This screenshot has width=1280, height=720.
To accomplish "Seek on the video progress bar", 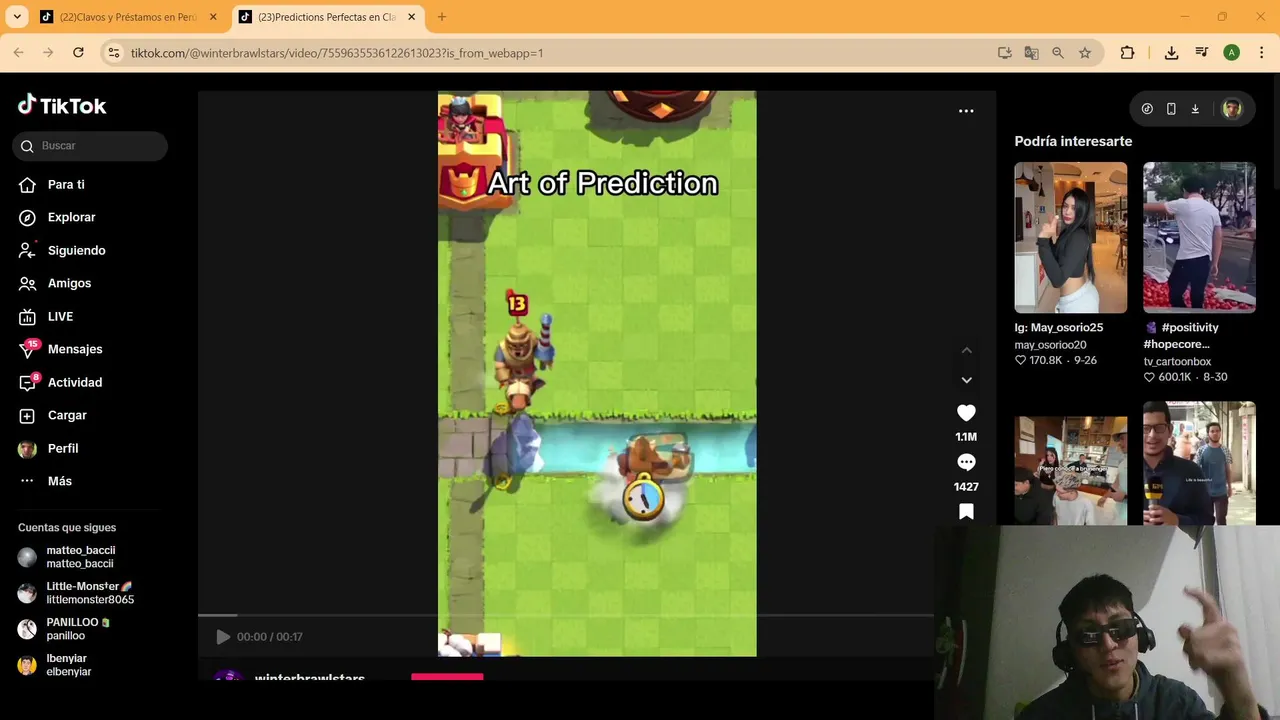I will point(566,615).
